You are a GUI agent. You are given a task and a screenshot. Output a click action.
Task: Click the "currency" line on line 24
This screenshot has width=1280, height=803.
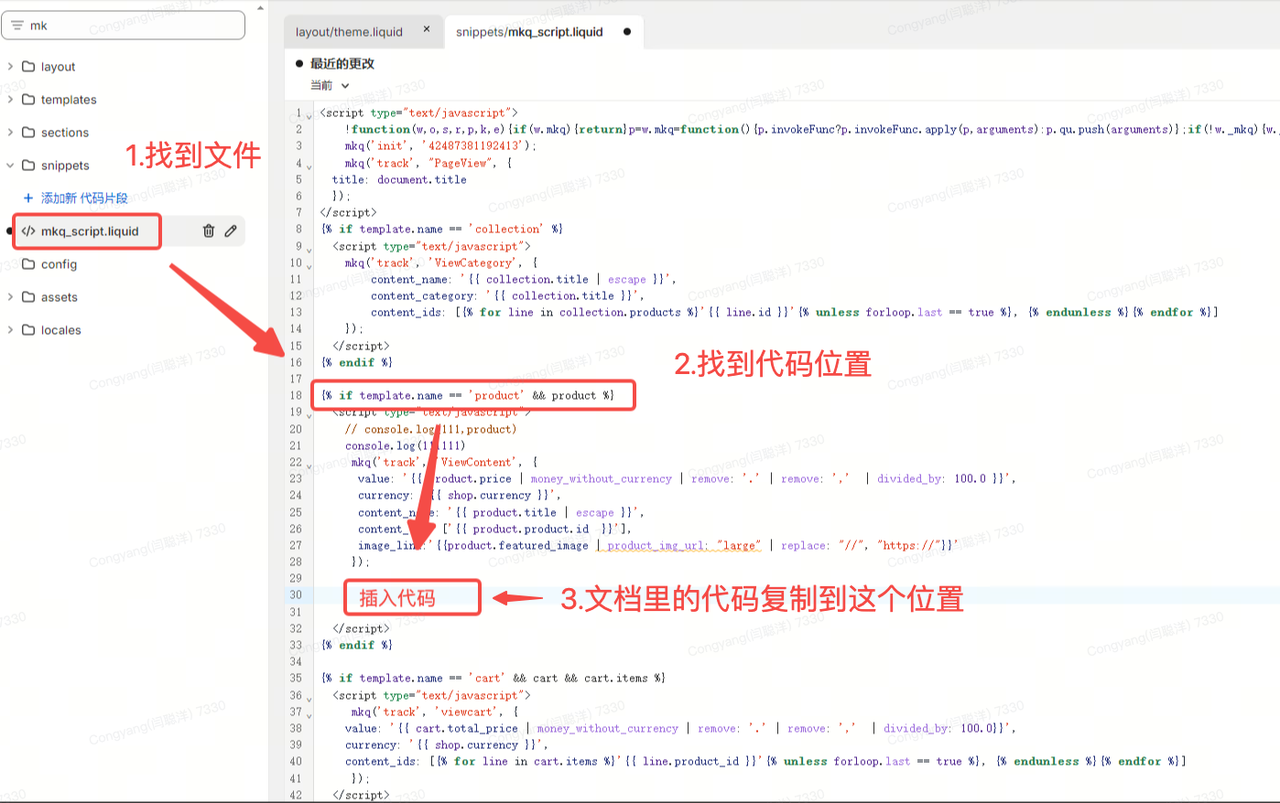pos(460,495)
